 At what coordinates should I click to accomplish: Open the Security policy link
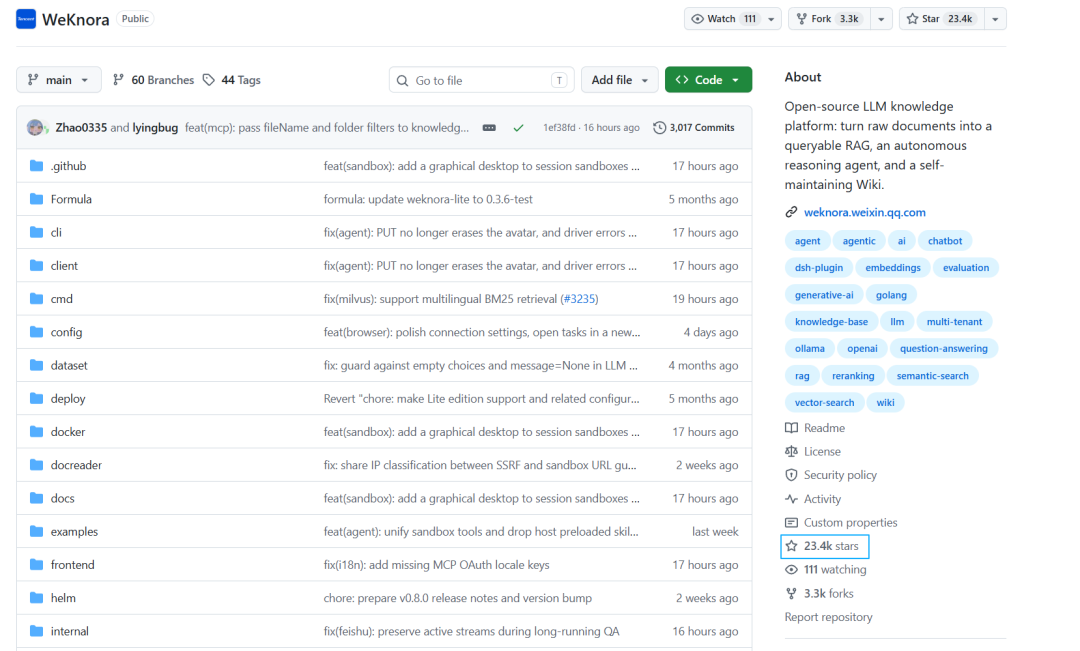click(840, 475)
